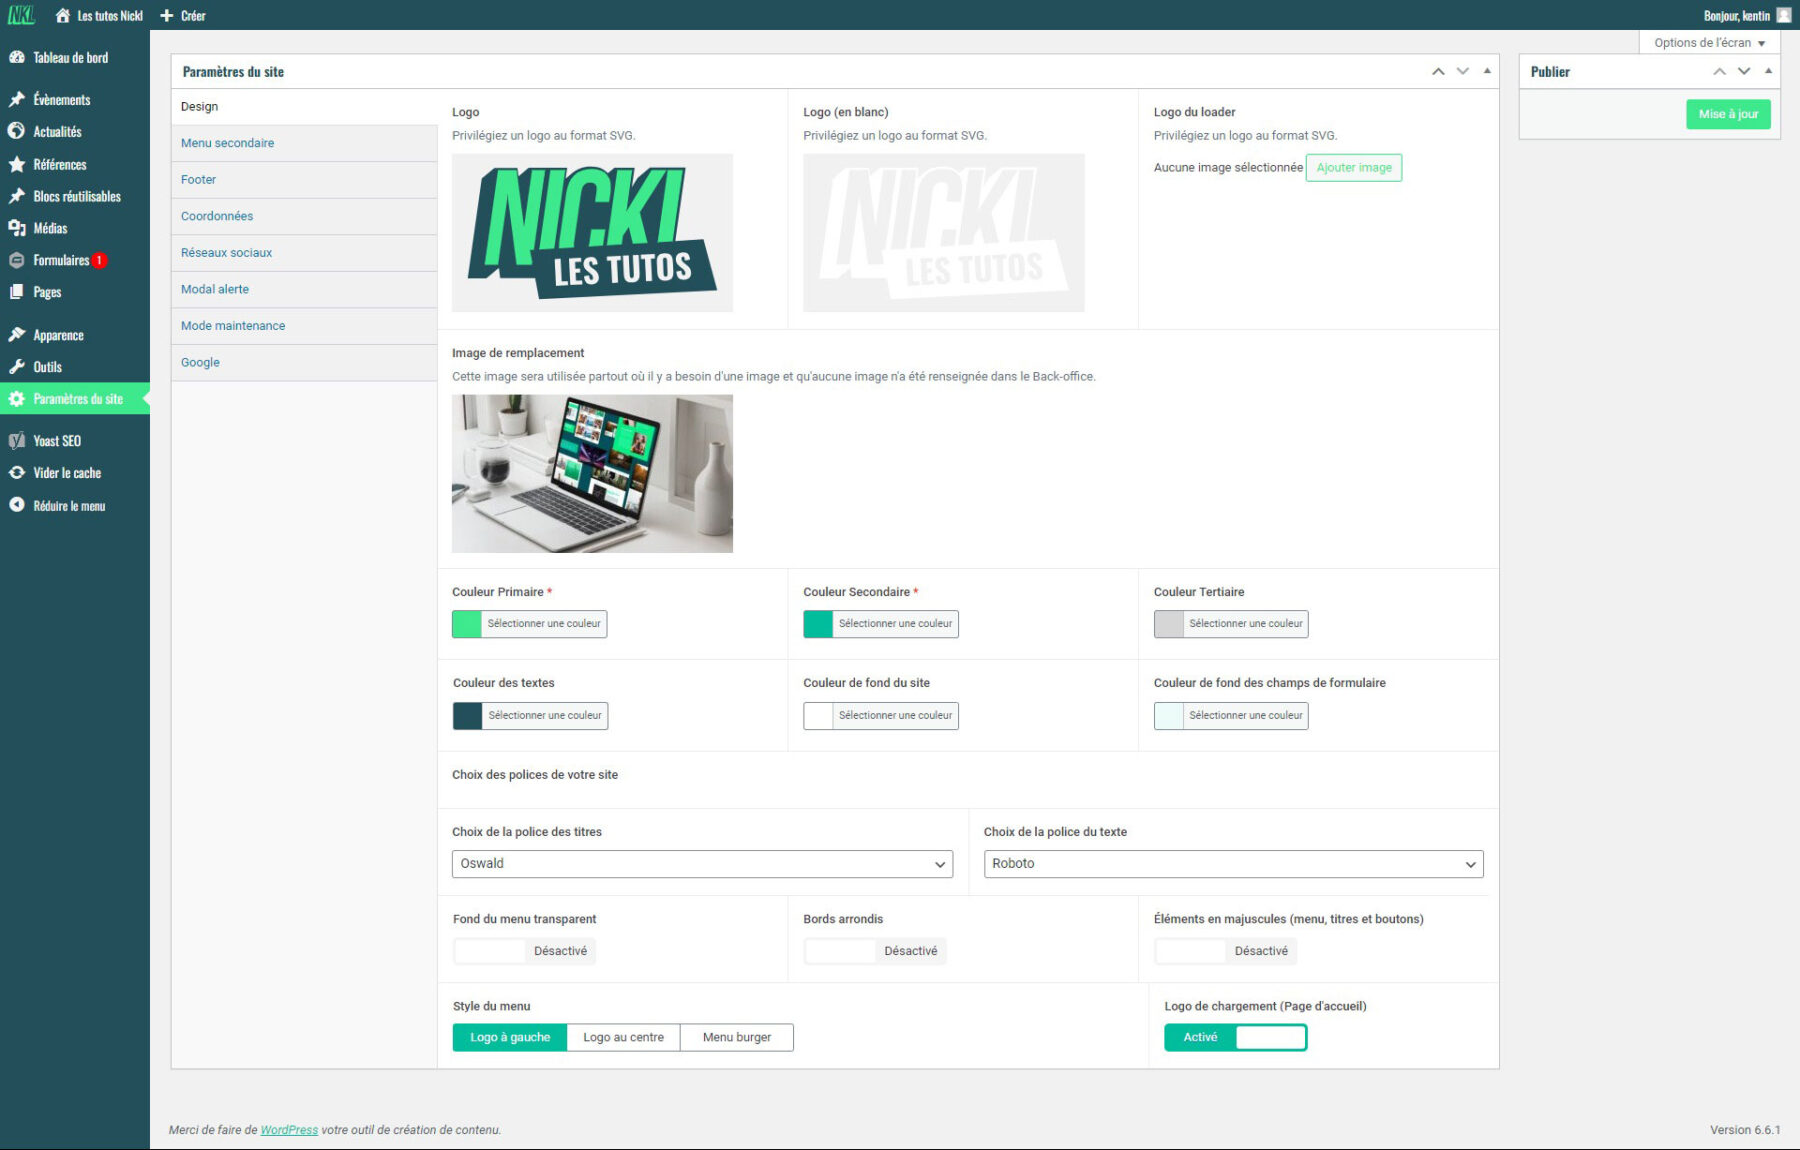Collapse sidebar with Réduire le menu icon
The height and width of the screenshot is (1150, 1800).
click(x=17, y=506)
